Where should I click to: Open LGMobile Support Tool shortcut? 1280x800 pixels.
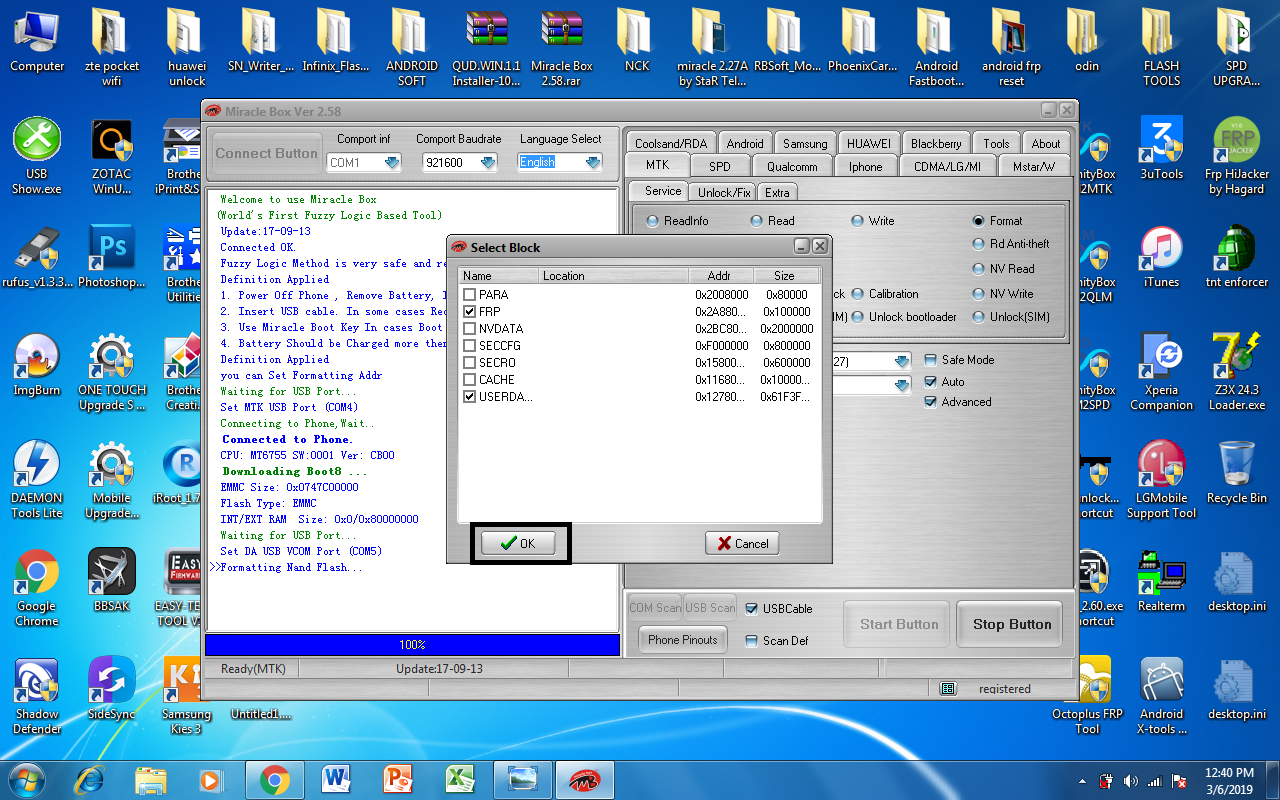click(x=1161, y=481)
